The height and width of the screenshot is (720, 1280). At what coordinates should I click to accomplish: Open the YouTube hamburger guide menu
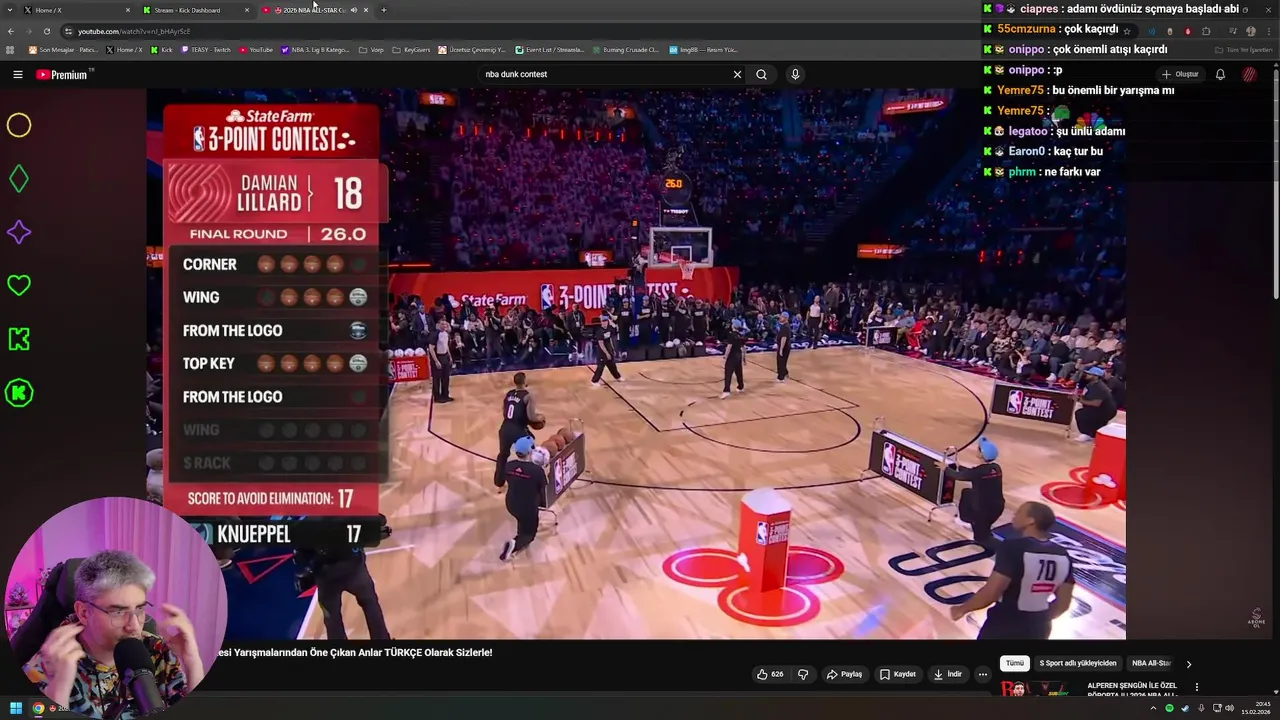(17, 74)
